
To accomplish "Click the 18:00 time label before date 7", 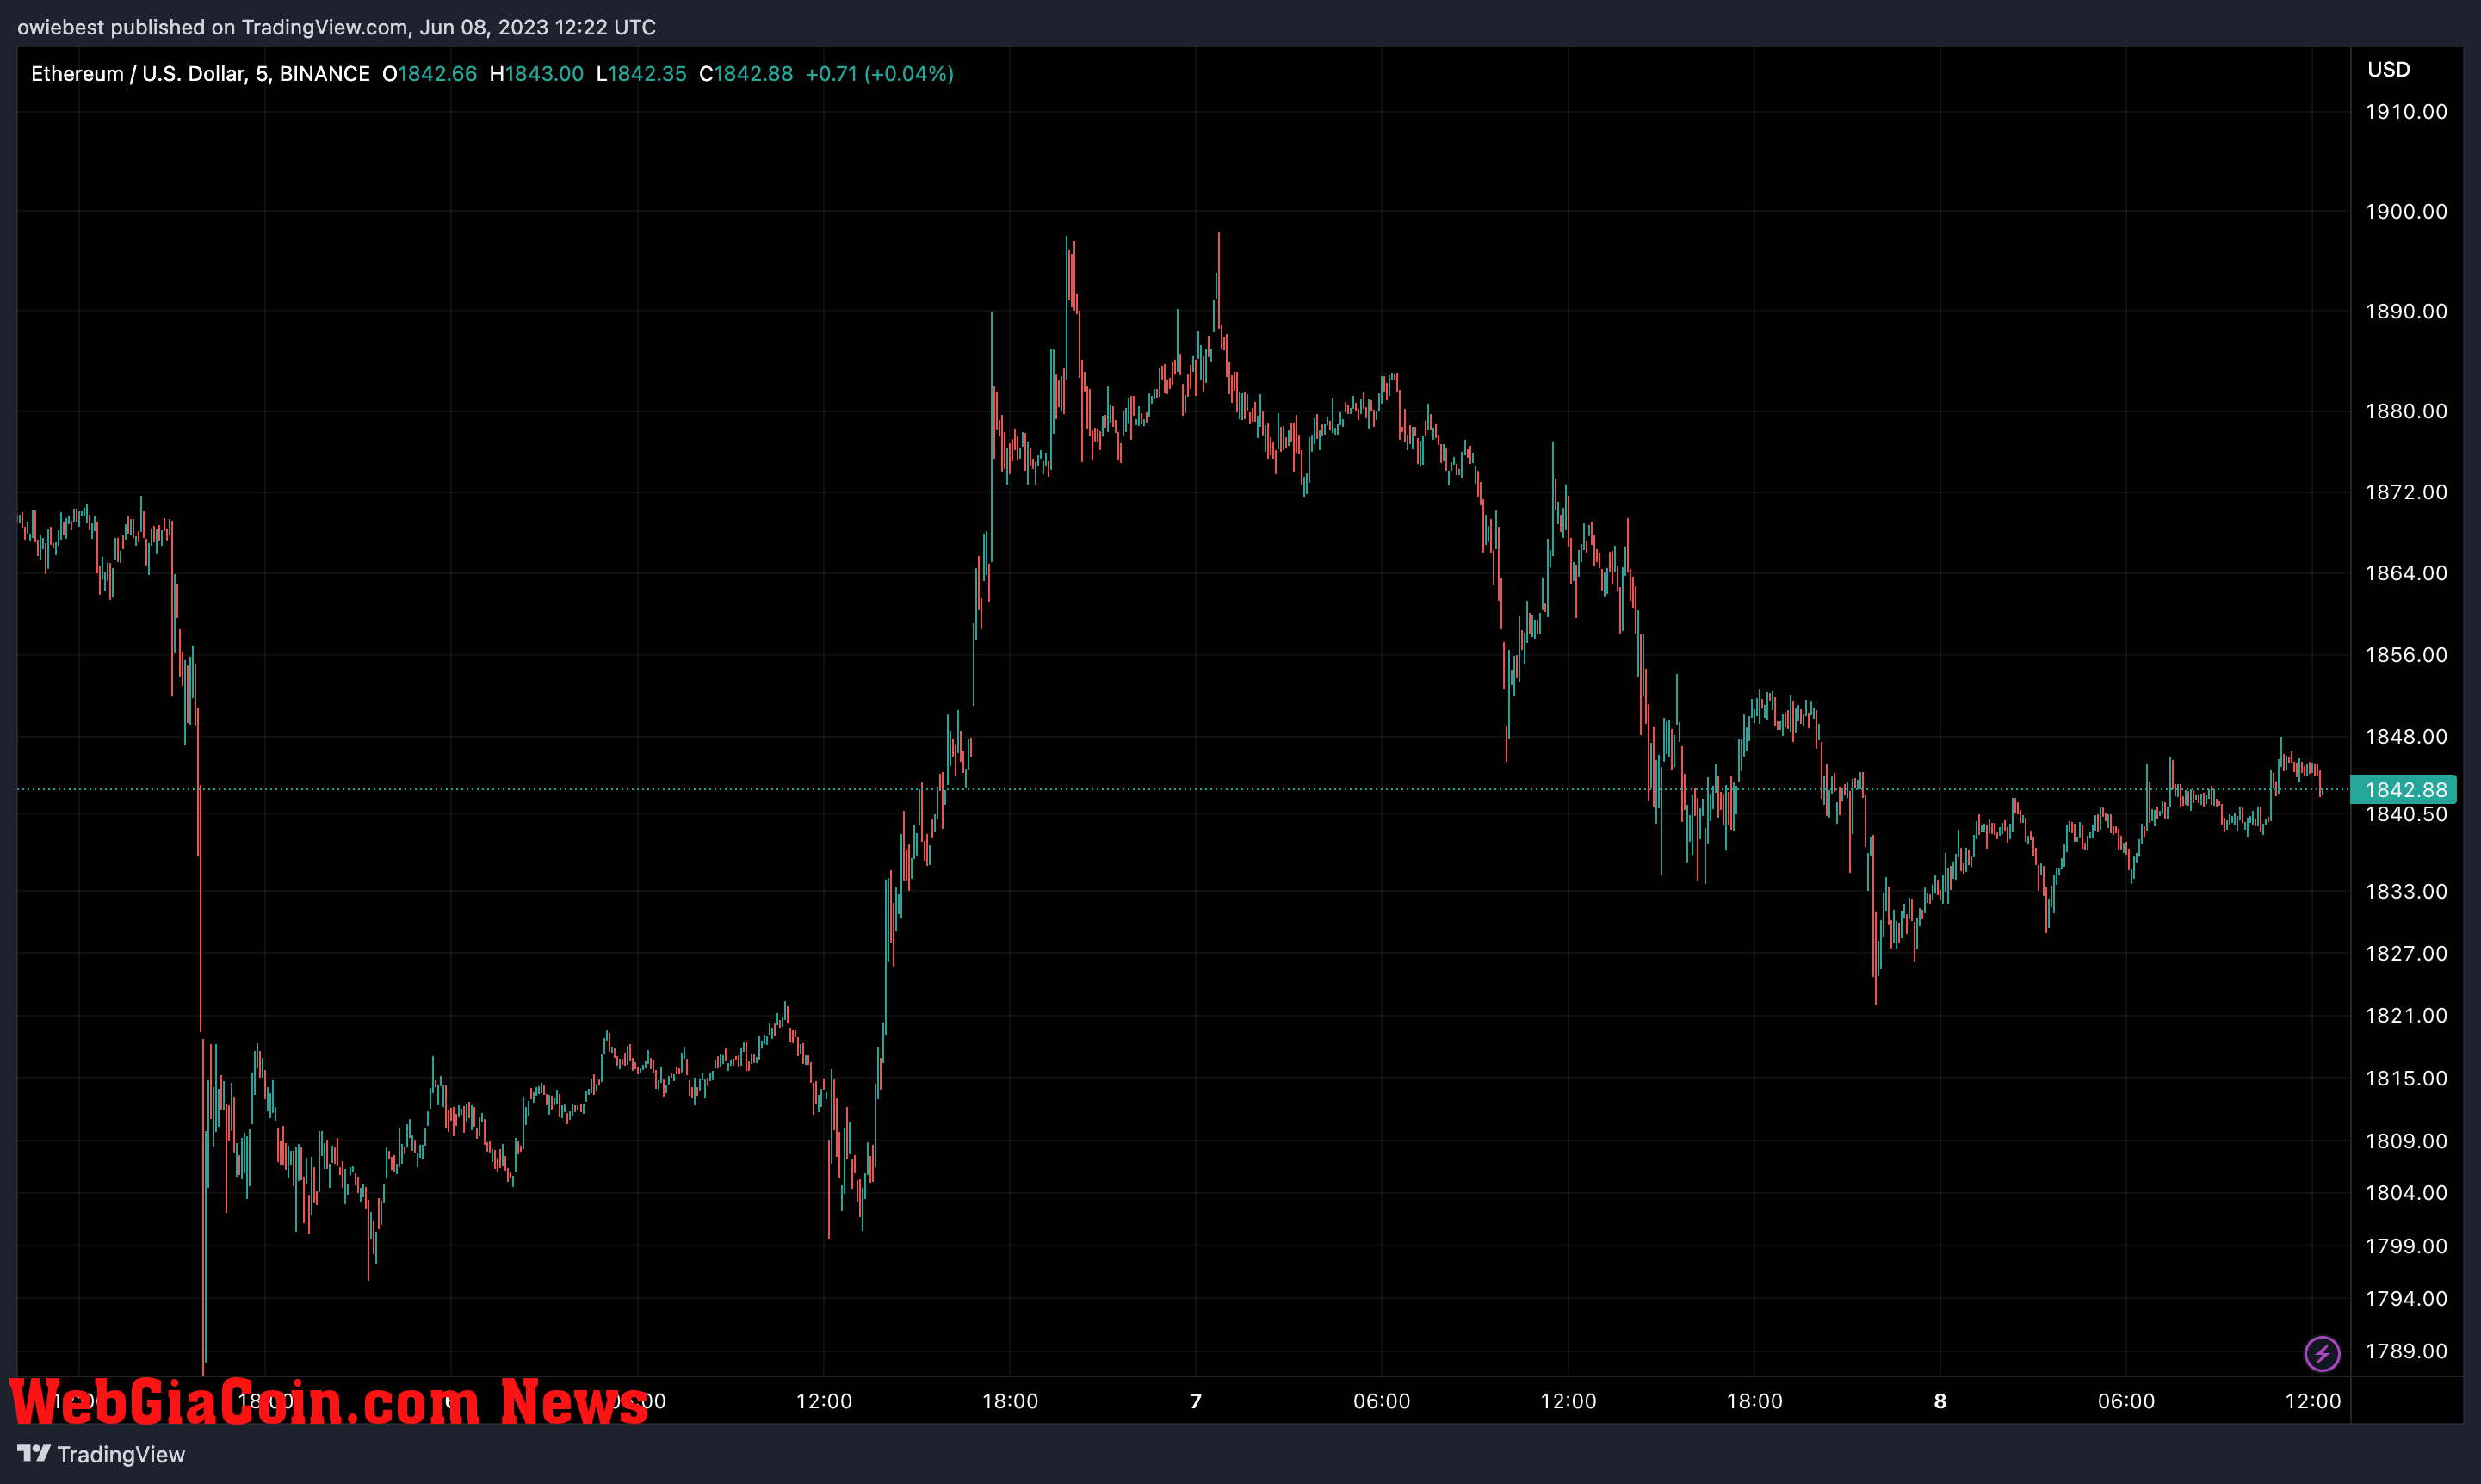I will coord(1010,1402).
